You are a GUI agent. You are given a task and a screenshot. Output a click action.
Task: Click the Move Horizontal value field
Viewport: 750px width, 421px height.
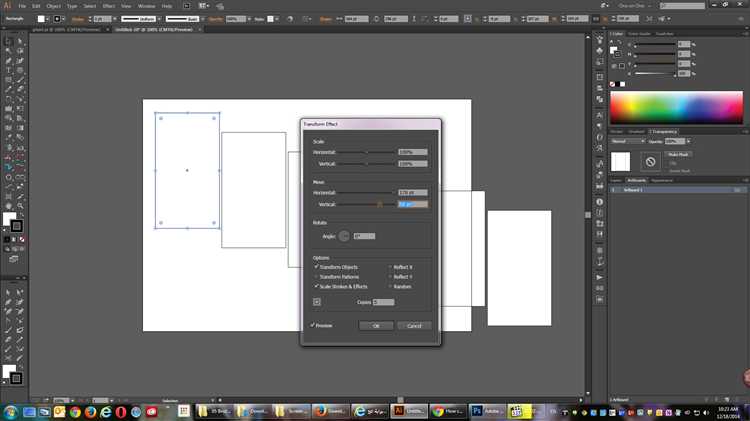pyautogui.click(x=412, y=192)
